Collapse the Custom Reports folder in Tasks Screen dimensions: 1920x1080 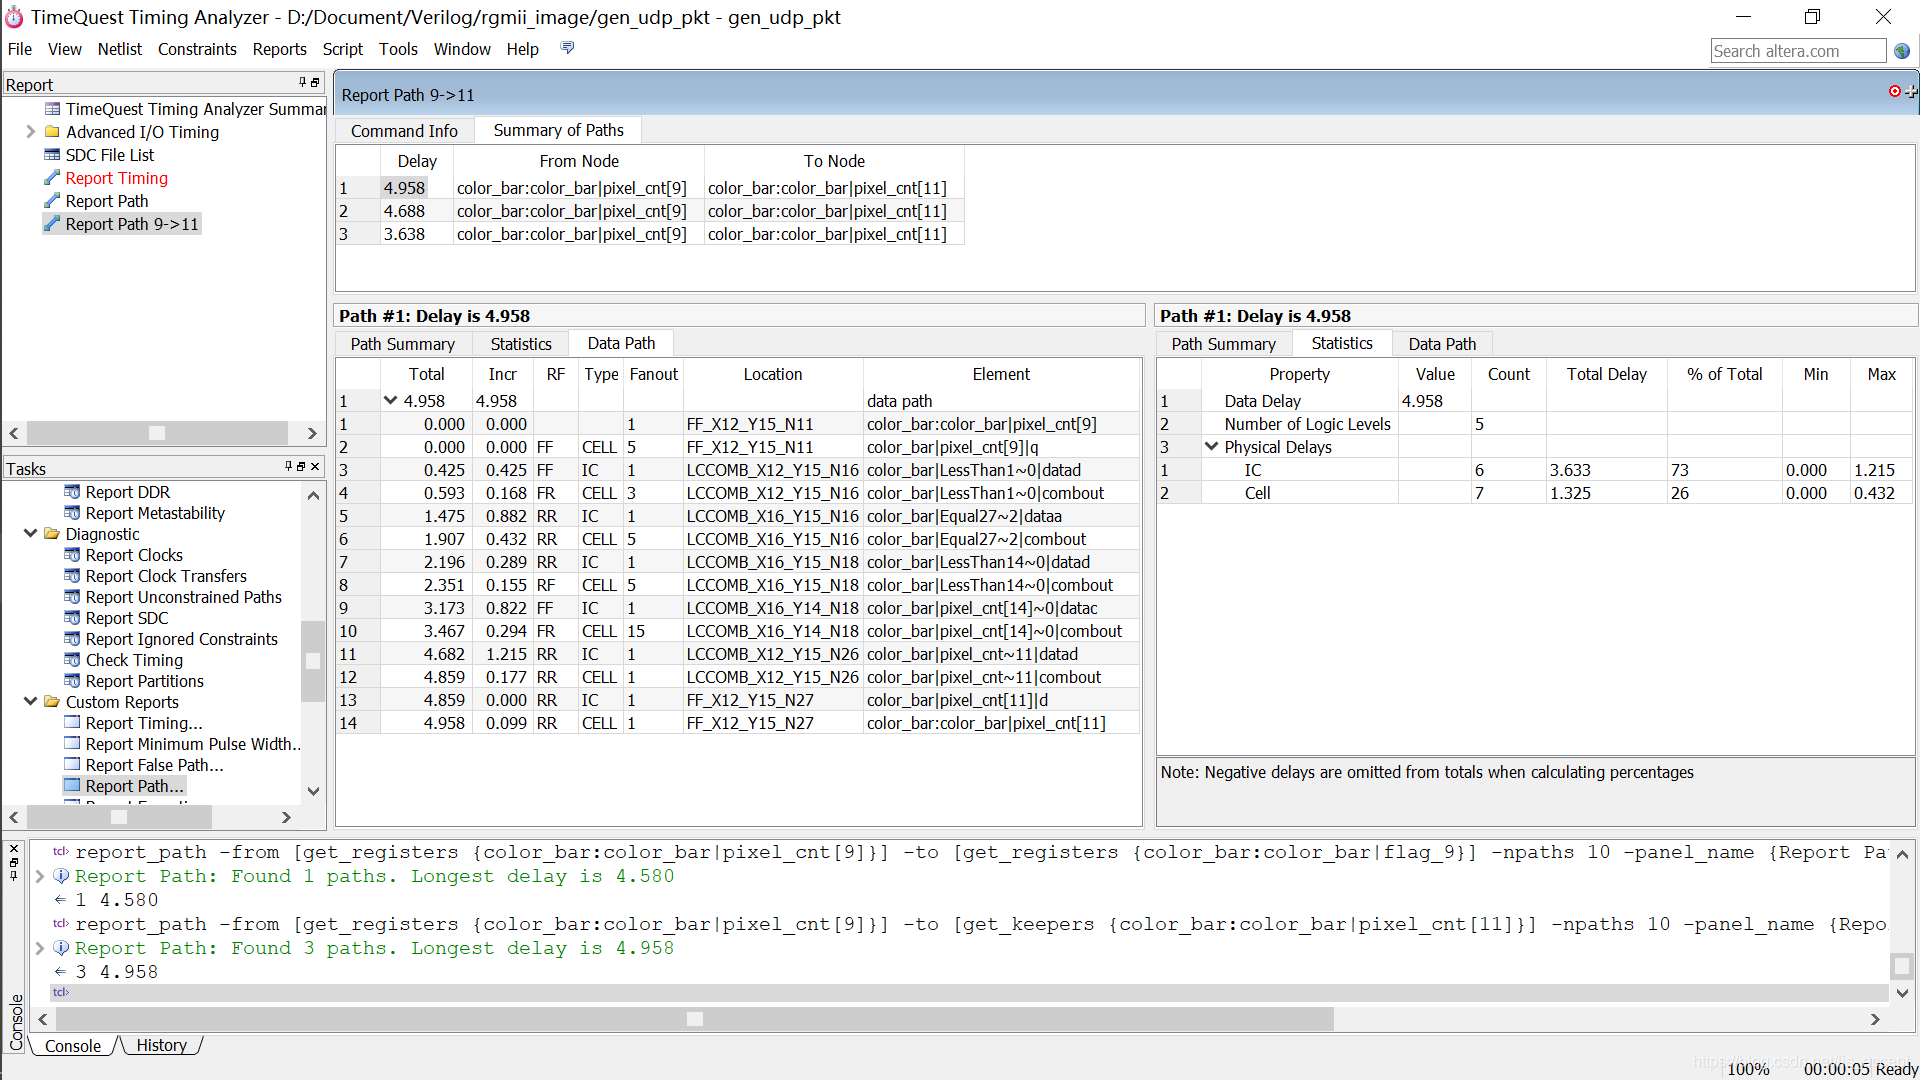[x=30, y=702]
